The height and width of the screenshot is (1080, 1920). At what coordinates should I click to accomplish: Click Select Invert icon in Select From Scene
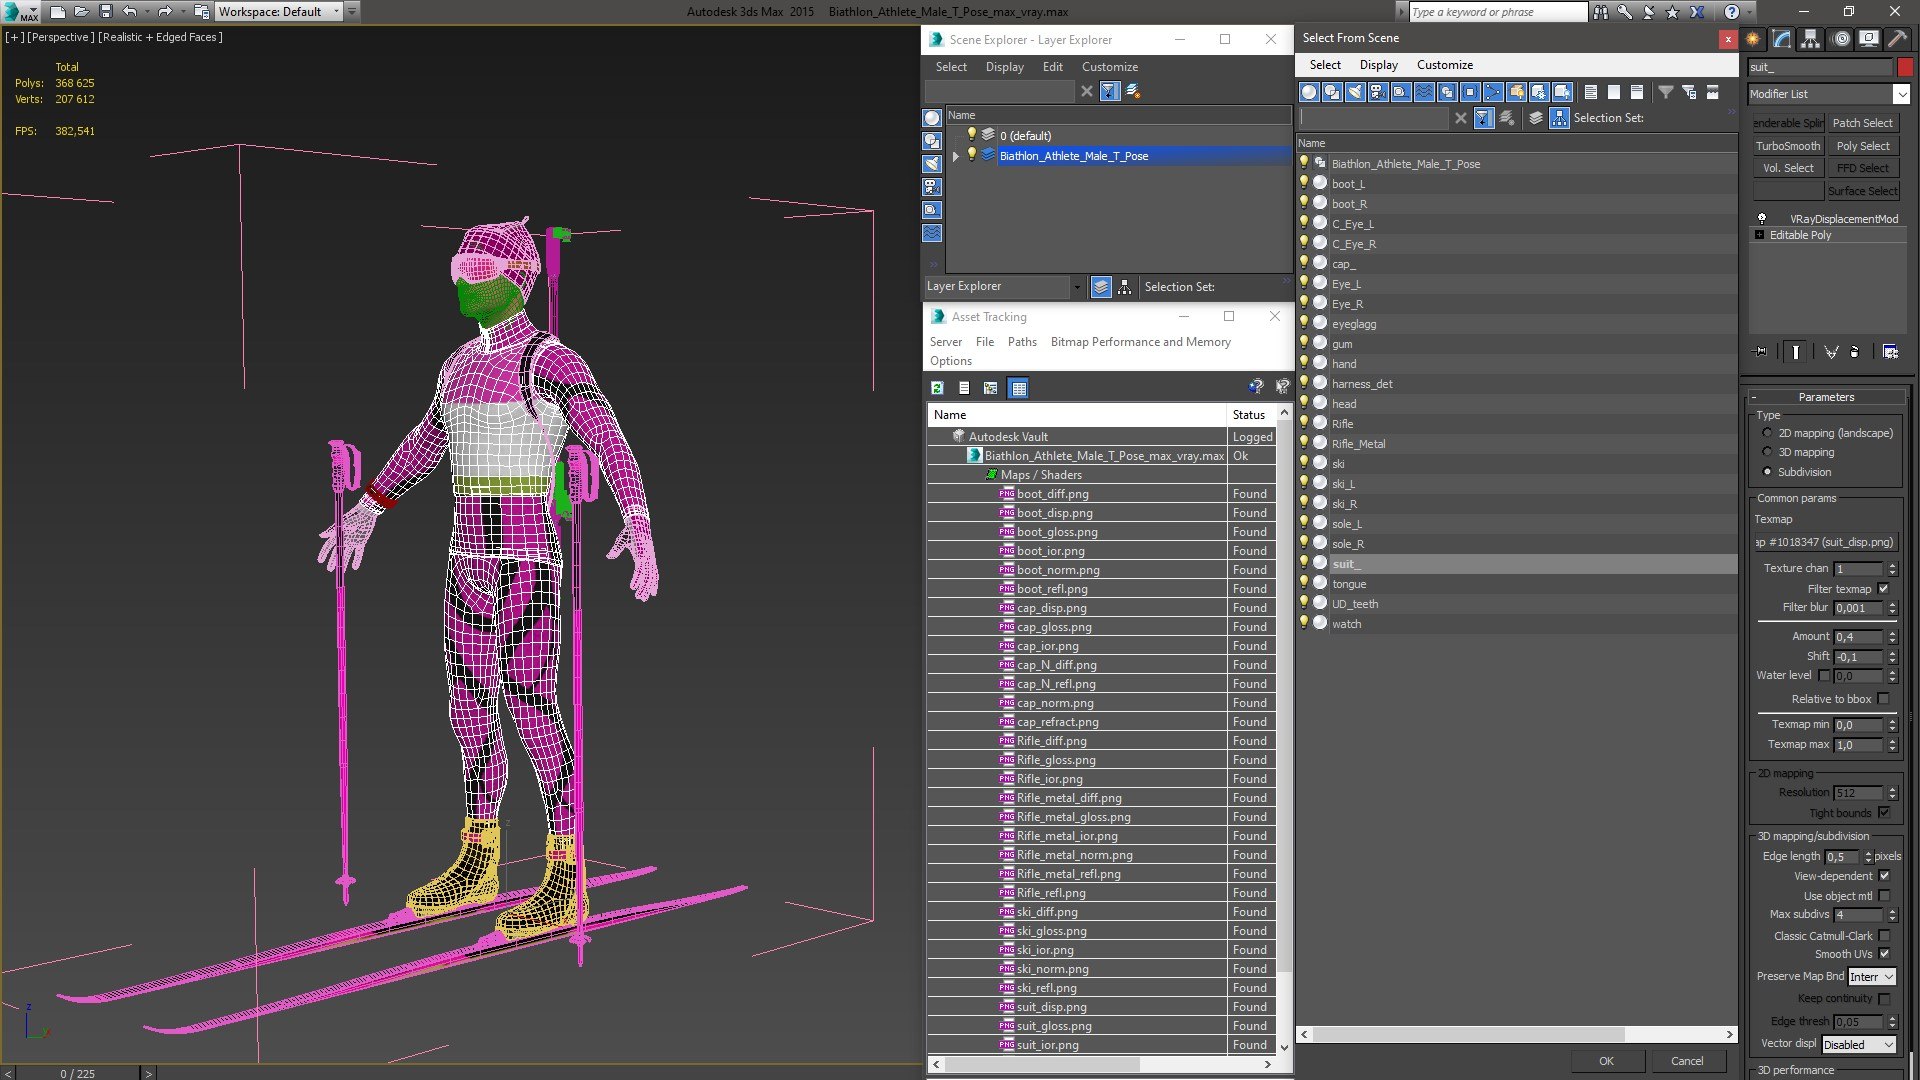point(1637,92)
